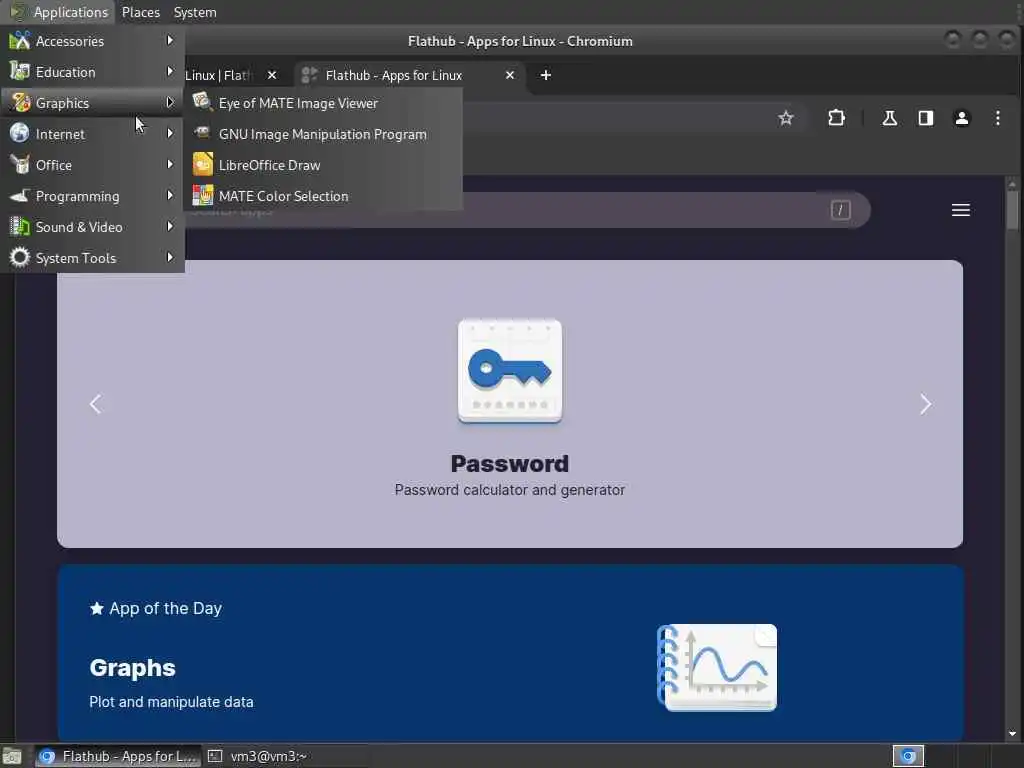Click the GIMP mascot icon
1024x768 pixels.
pyautogui.click(x=202, y=133)
